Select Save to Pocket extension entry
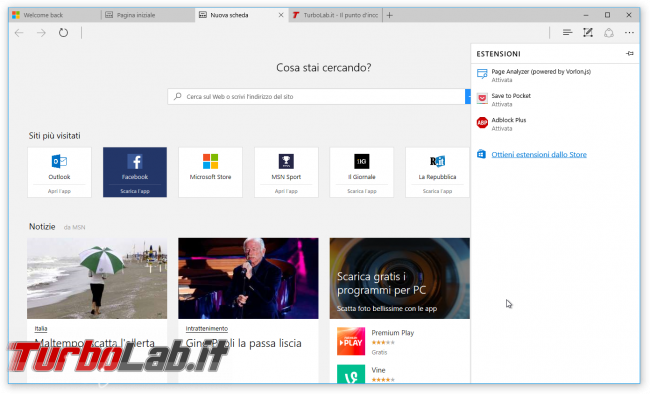 tap(555, 100)
